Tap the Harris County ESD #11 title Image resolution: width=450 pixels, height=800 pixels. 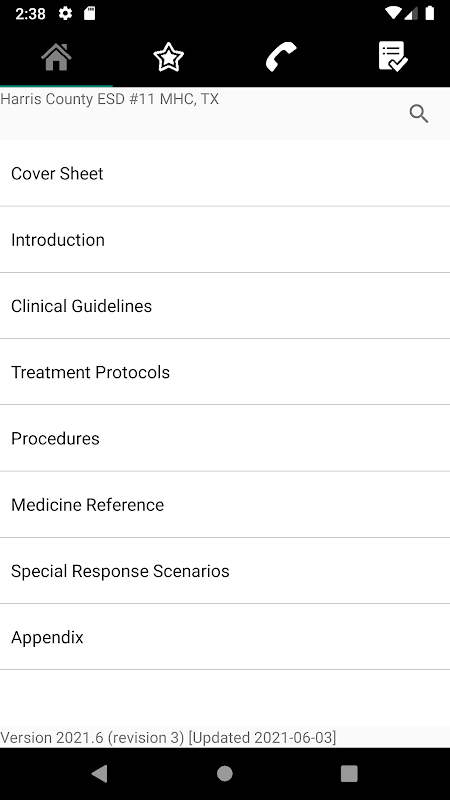click(x=110, y=98)
